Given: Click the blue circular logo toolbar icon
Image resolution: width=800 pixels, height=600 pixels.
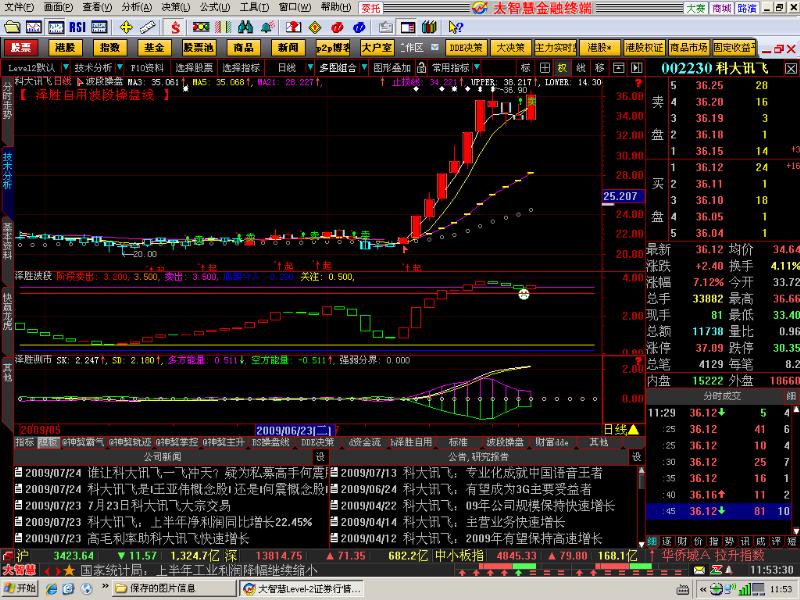Looking at the screenshot, I should coord(359,27).
